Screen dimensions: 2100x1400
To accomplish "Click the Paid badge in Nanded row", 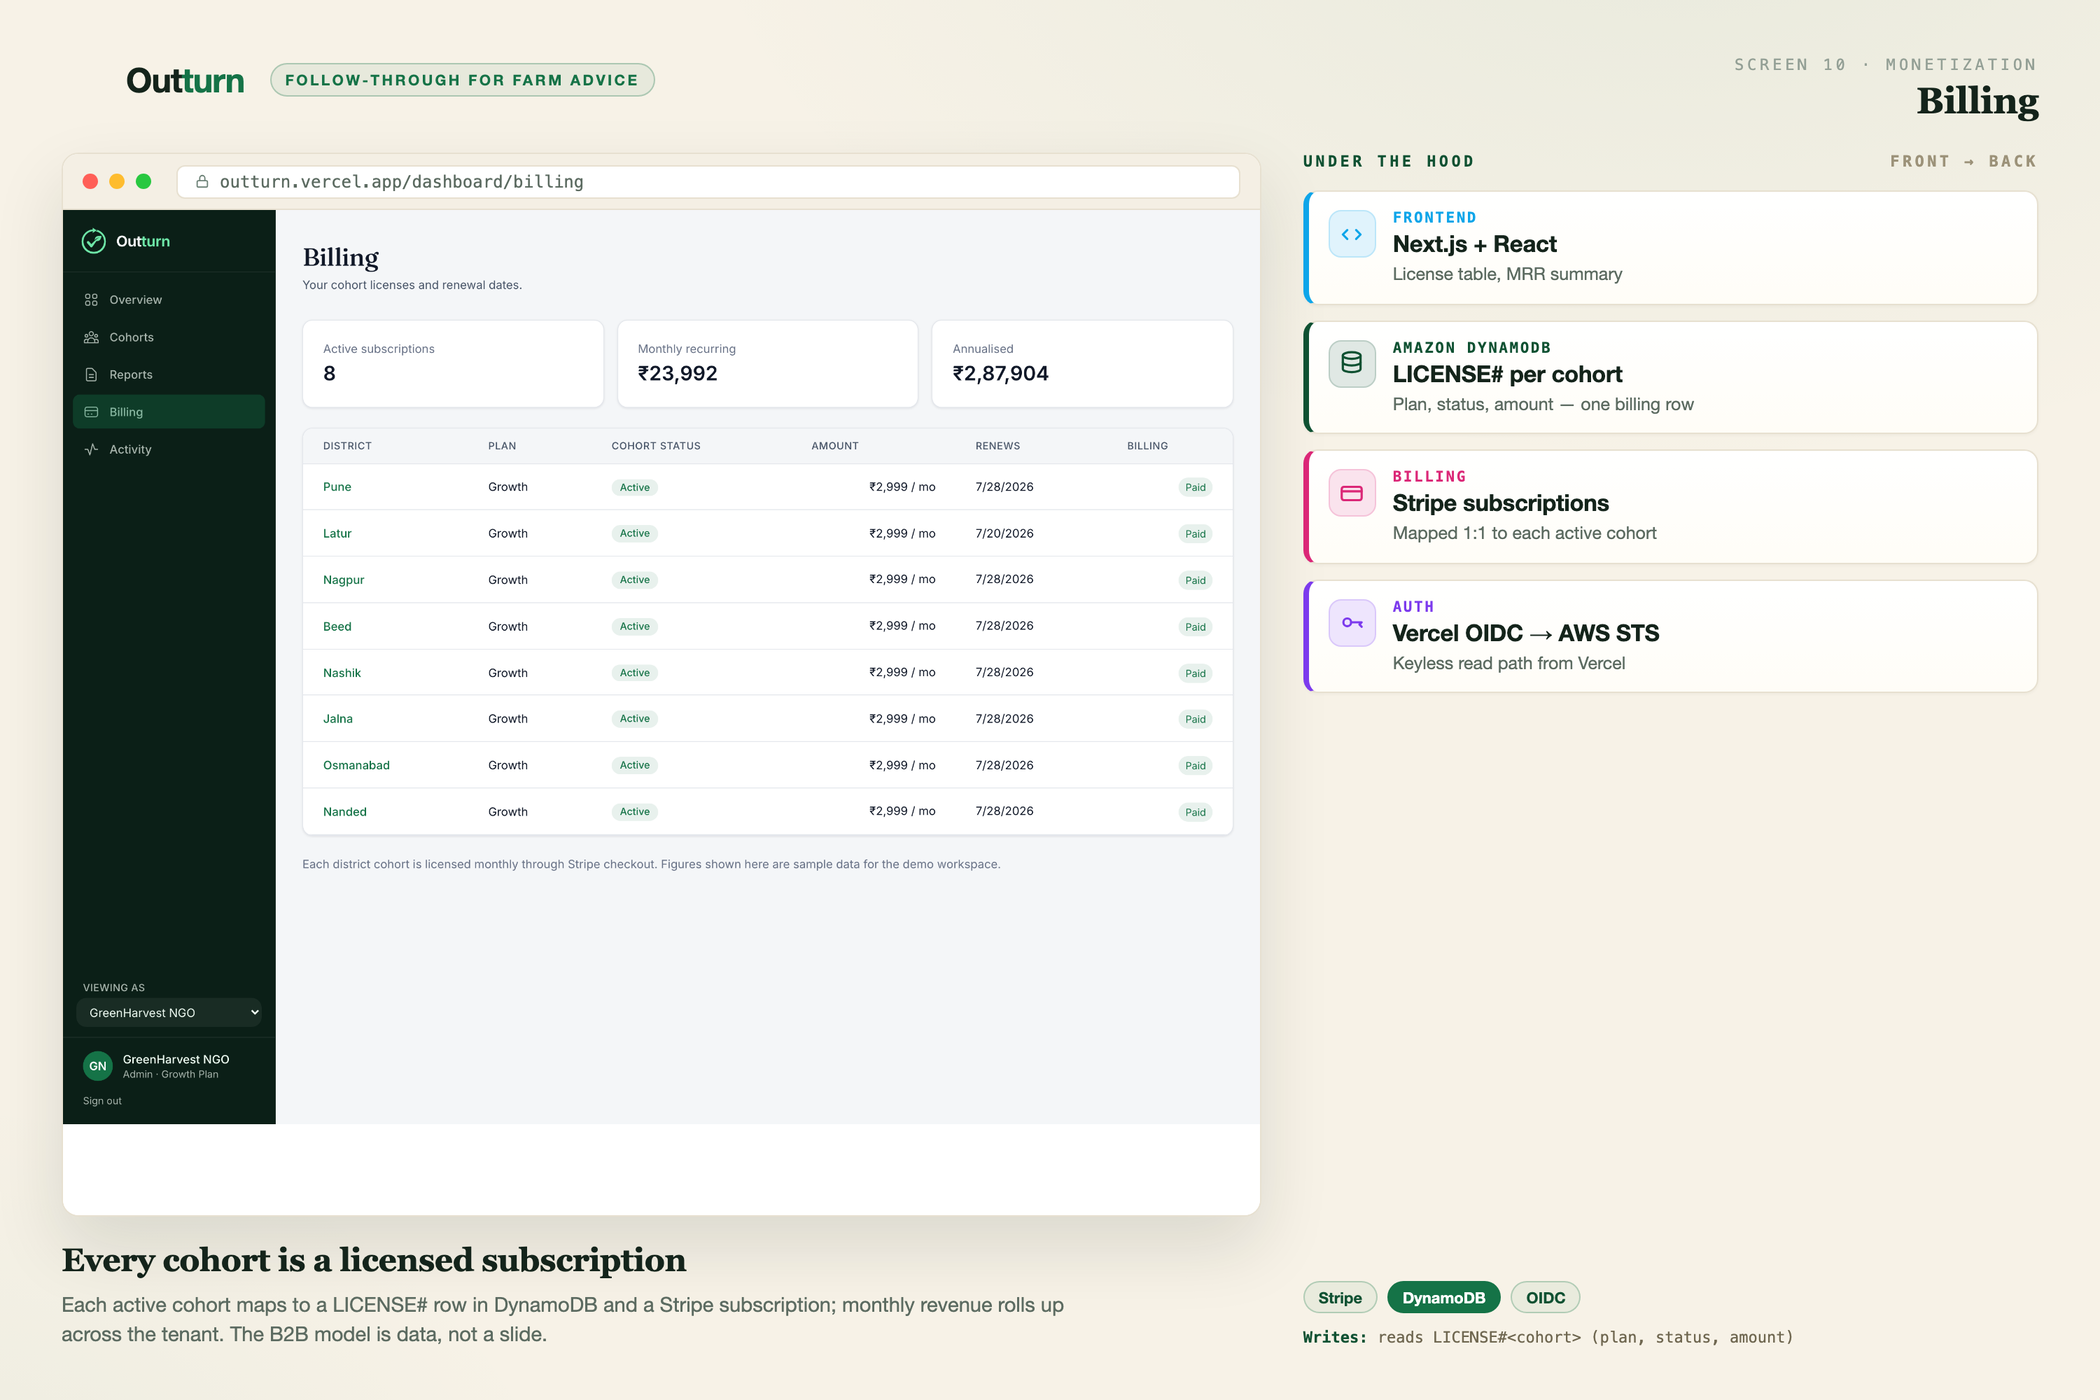I will pos(1195,812).
